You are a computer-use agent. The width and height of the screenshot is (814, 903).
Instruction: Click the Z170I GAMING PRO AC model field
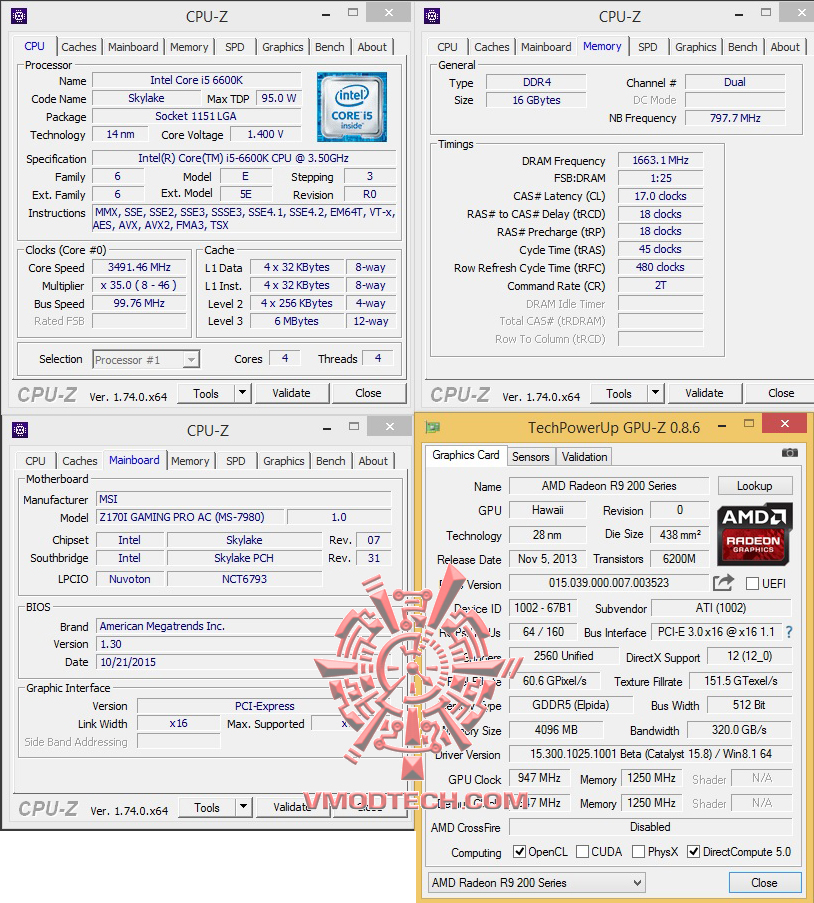[x=190, y=517]
